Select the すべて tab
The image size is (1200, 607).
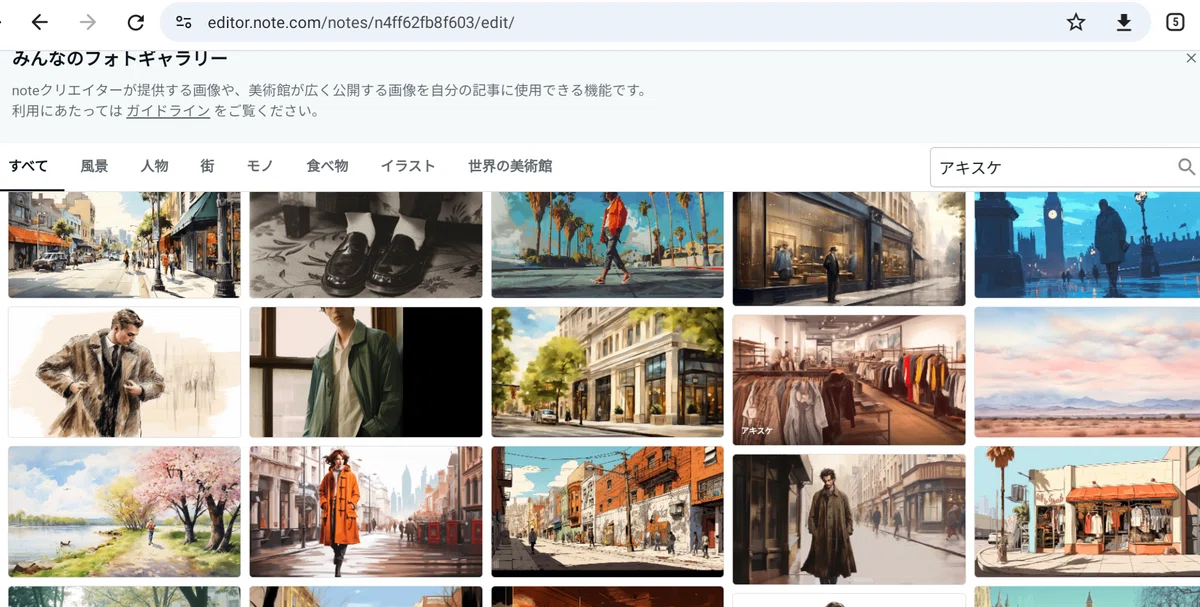(29, 166)
